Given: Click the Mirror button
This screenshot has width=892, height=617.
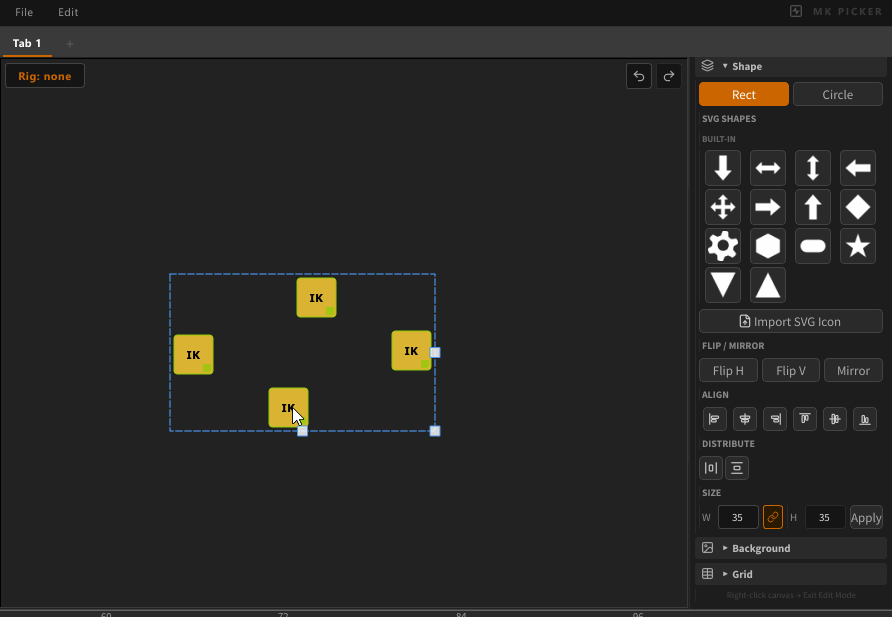Looking at the screenshot, I should coord(853,370).
